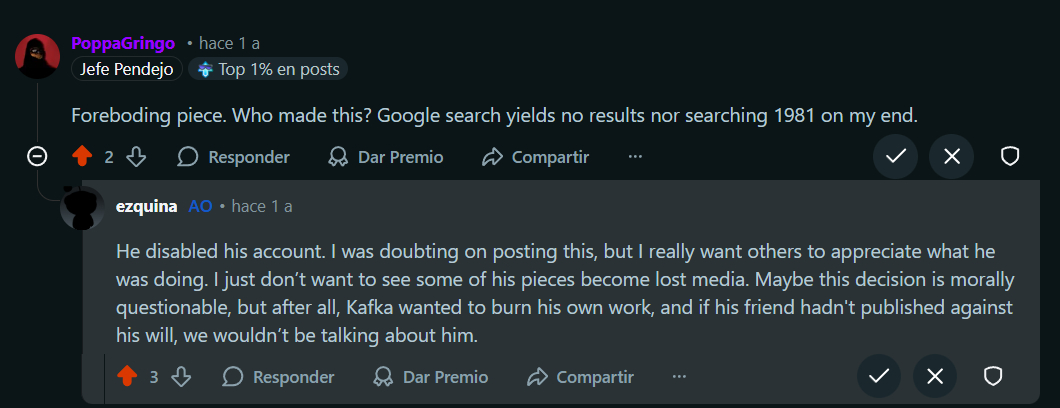Open moderator shield menu for PoppaGringo's comment
Viewport: 1060px width, 408px height.
point(1010,156)
